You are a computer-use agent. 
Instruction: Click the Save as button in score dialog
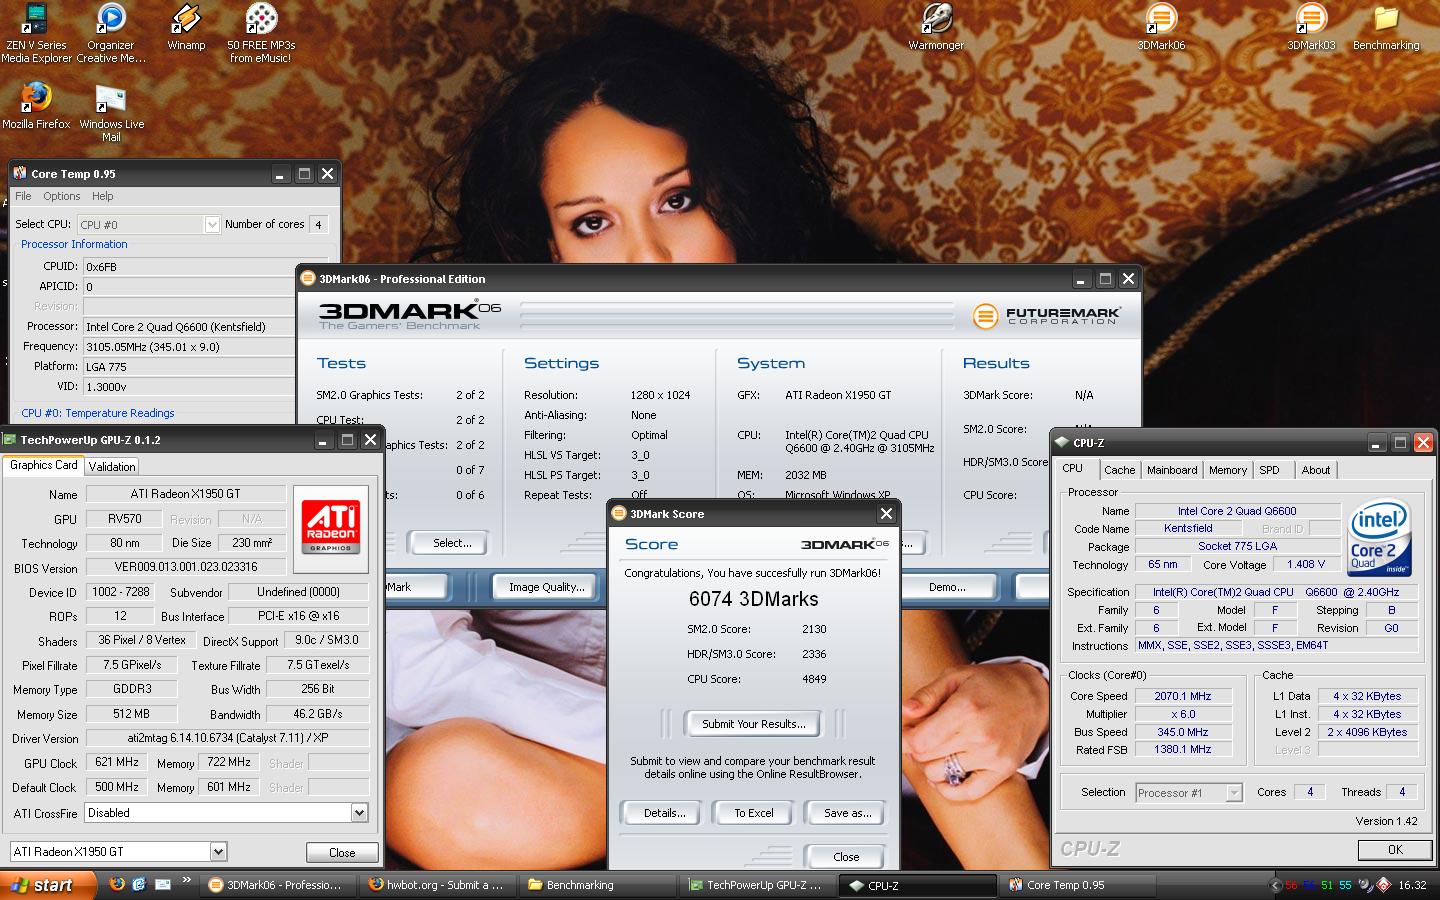tap(847, 813)
